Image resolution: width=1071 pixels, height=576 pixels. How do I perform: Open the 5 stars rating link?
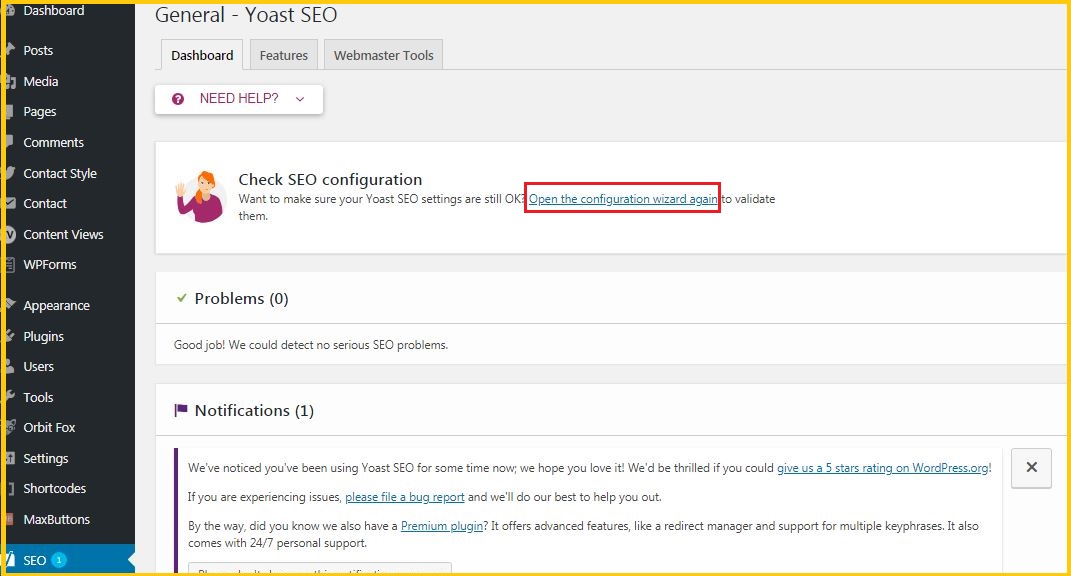point(882,468)
